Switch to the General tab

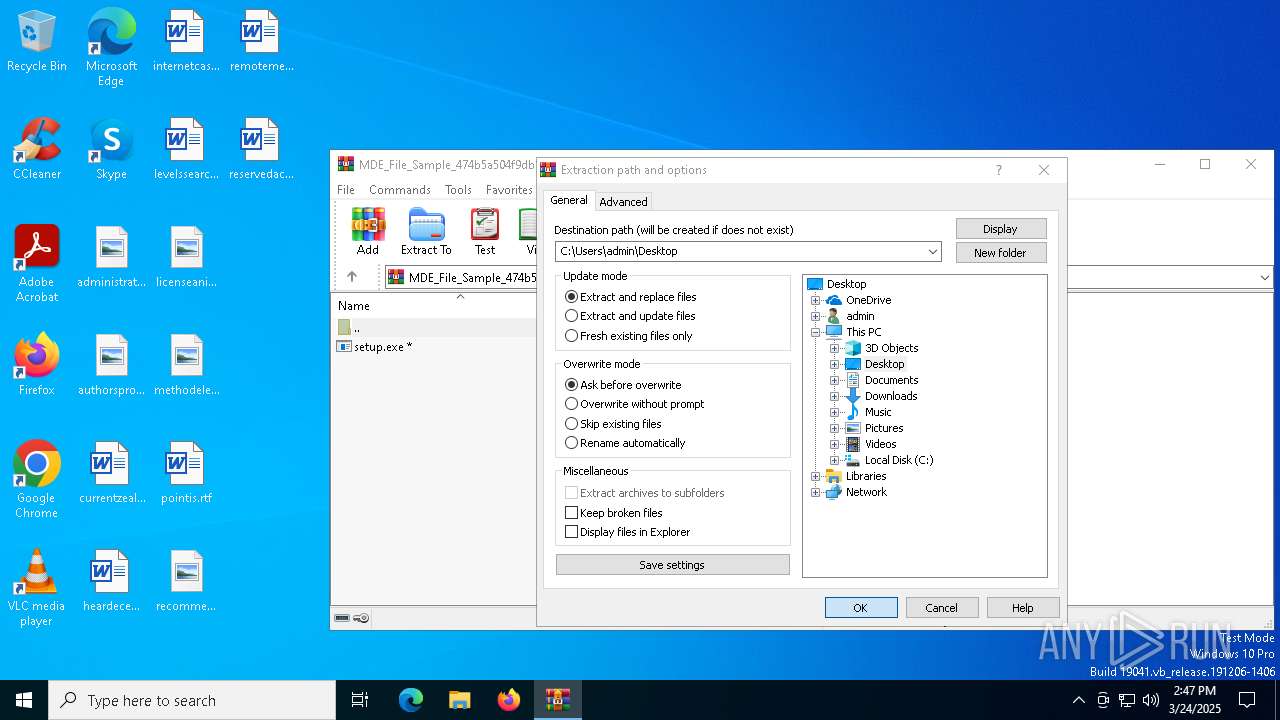(x=569, y=200)
